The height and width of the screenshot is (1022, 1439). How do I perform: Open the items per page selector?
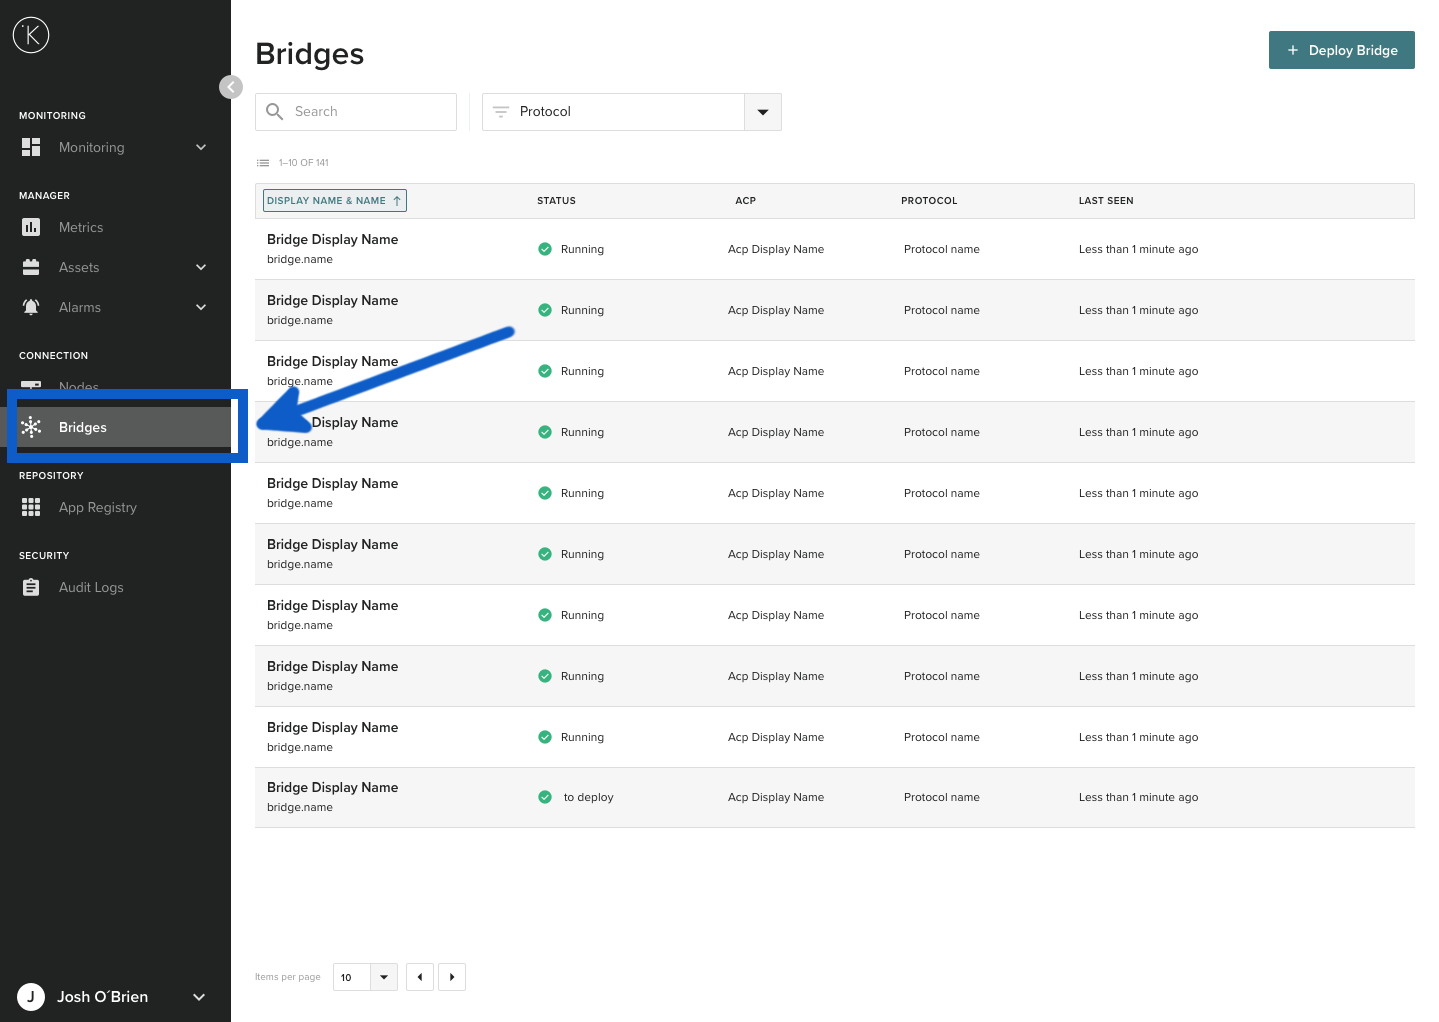tap(381, 977)
